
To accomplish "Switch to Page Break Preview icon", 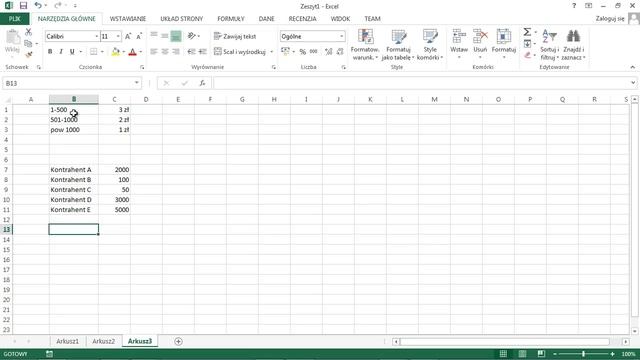I will [x=541, y=354].
